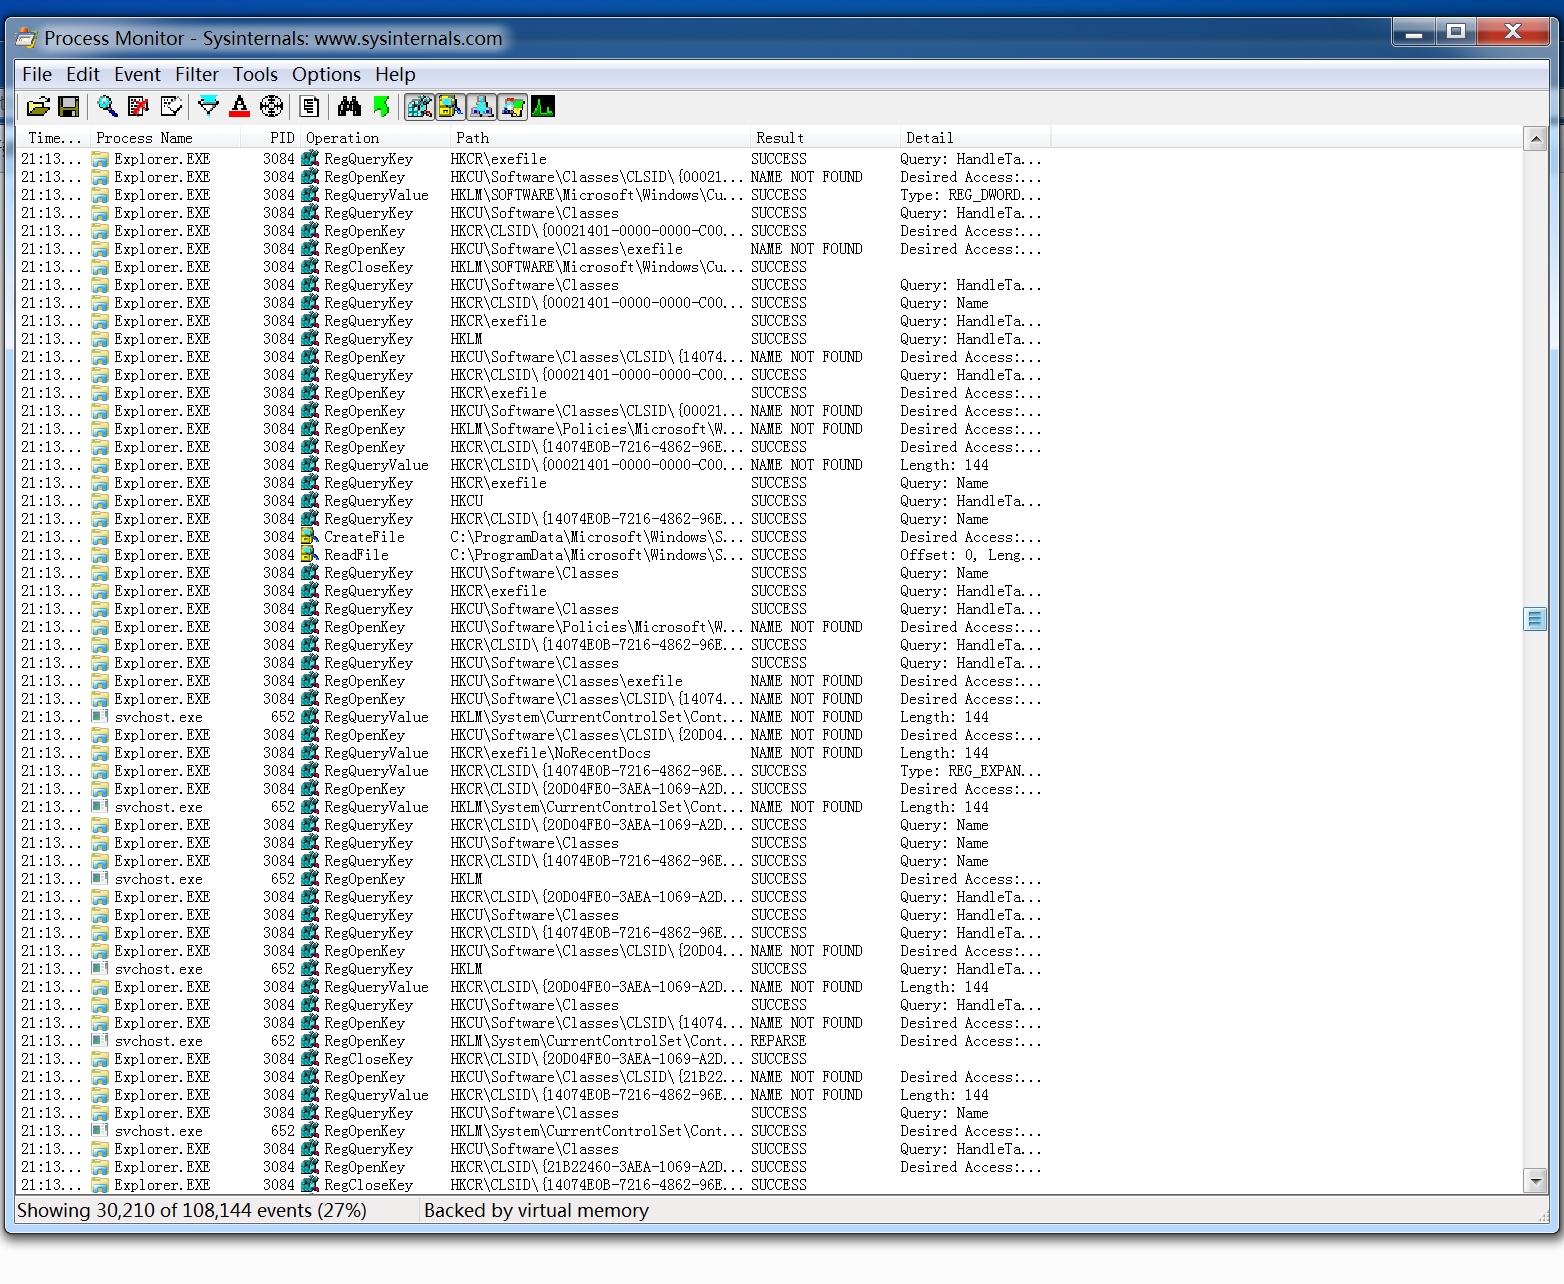Open the Filter menu

pyautogui.click(x=197, y=74)
